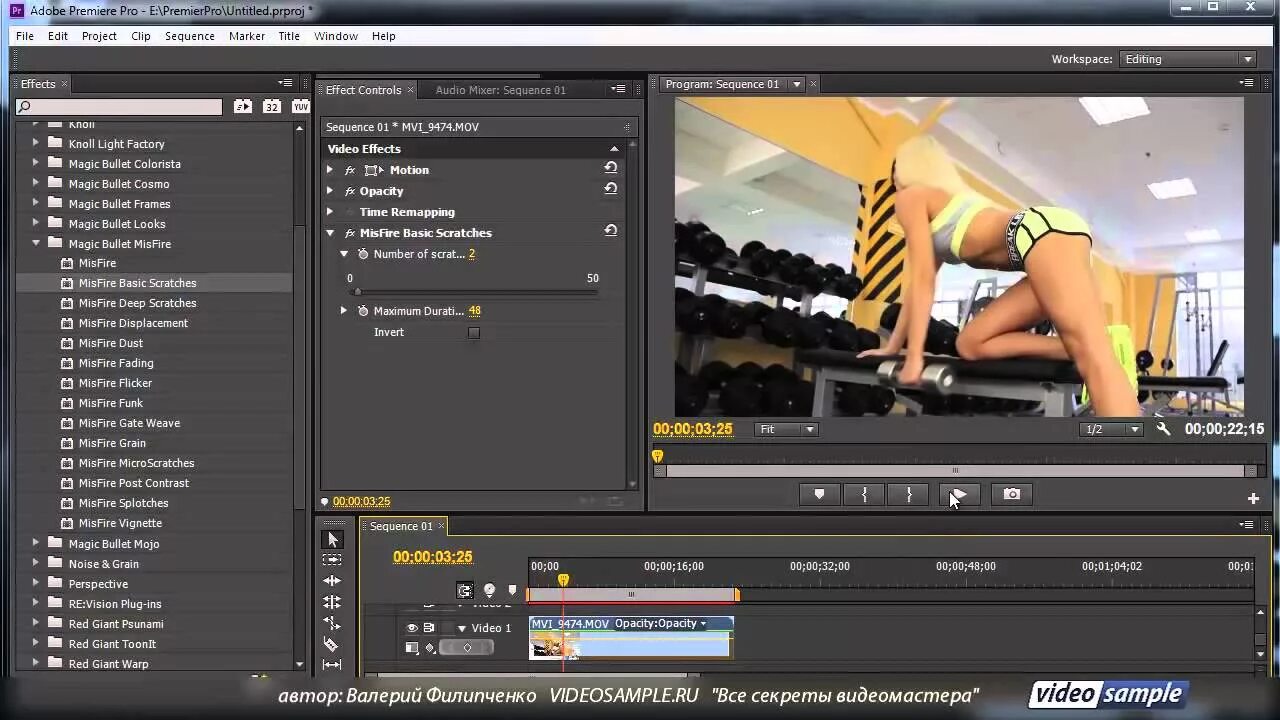Click the Program monitor time ruler playhead
1280x720 pixels.
click(x=658, y=456)
